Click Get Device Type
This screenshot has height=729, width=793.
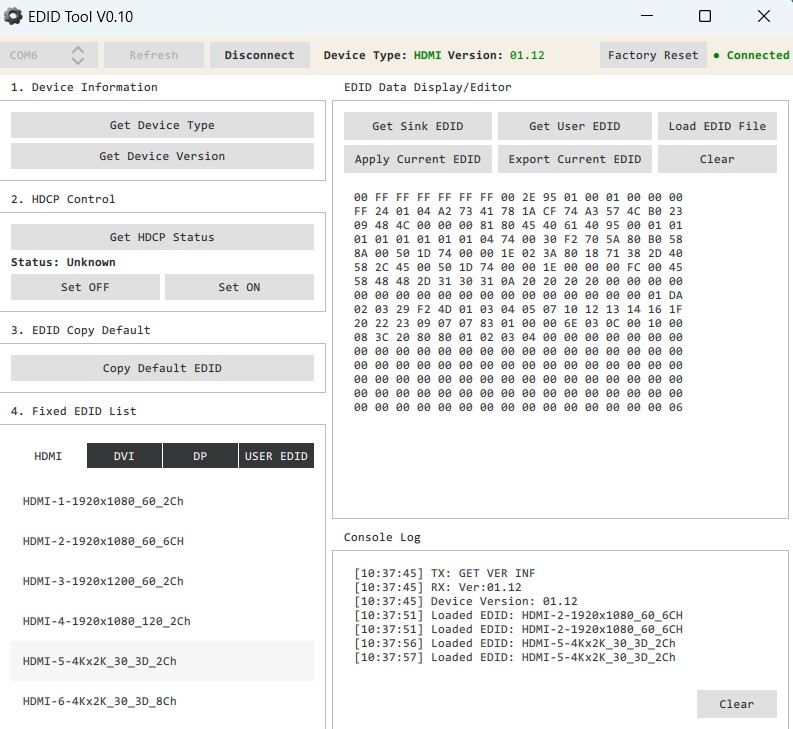point(162,125)
